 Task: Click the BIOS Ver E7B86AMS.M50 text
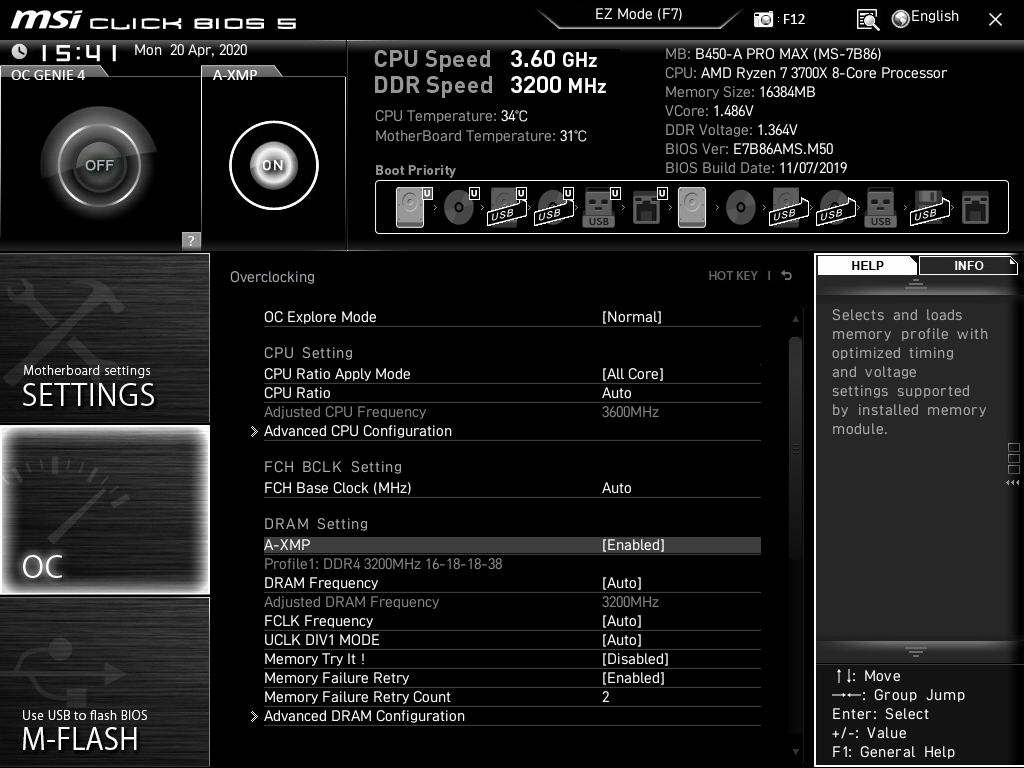pyautogui.click(x=749, y=149)
